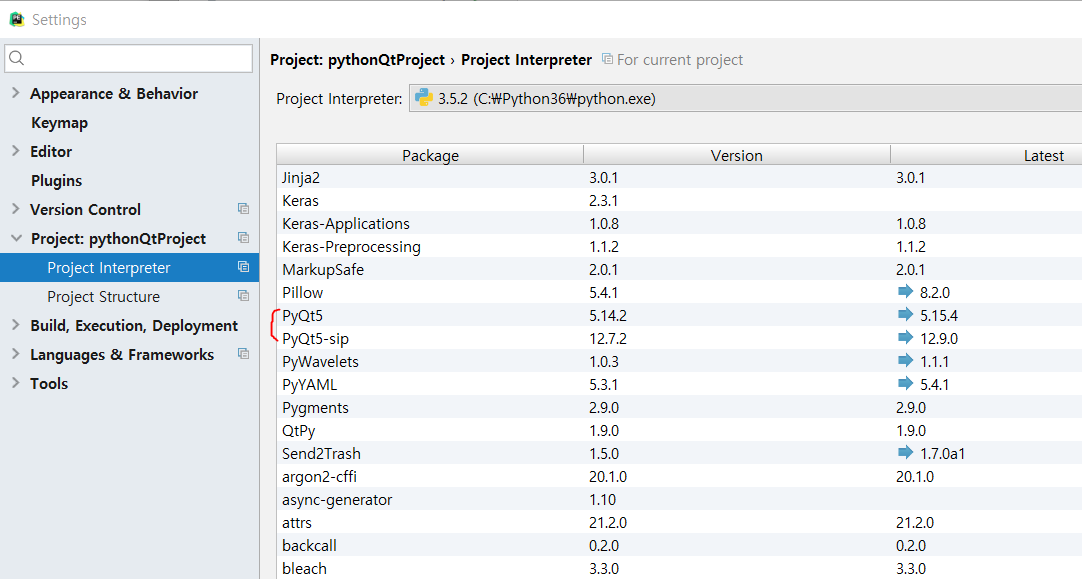Viewport: 1082px width, 579px height.
Task: Expand Appearance & Behavior section
Action: [x=15, y=93]
